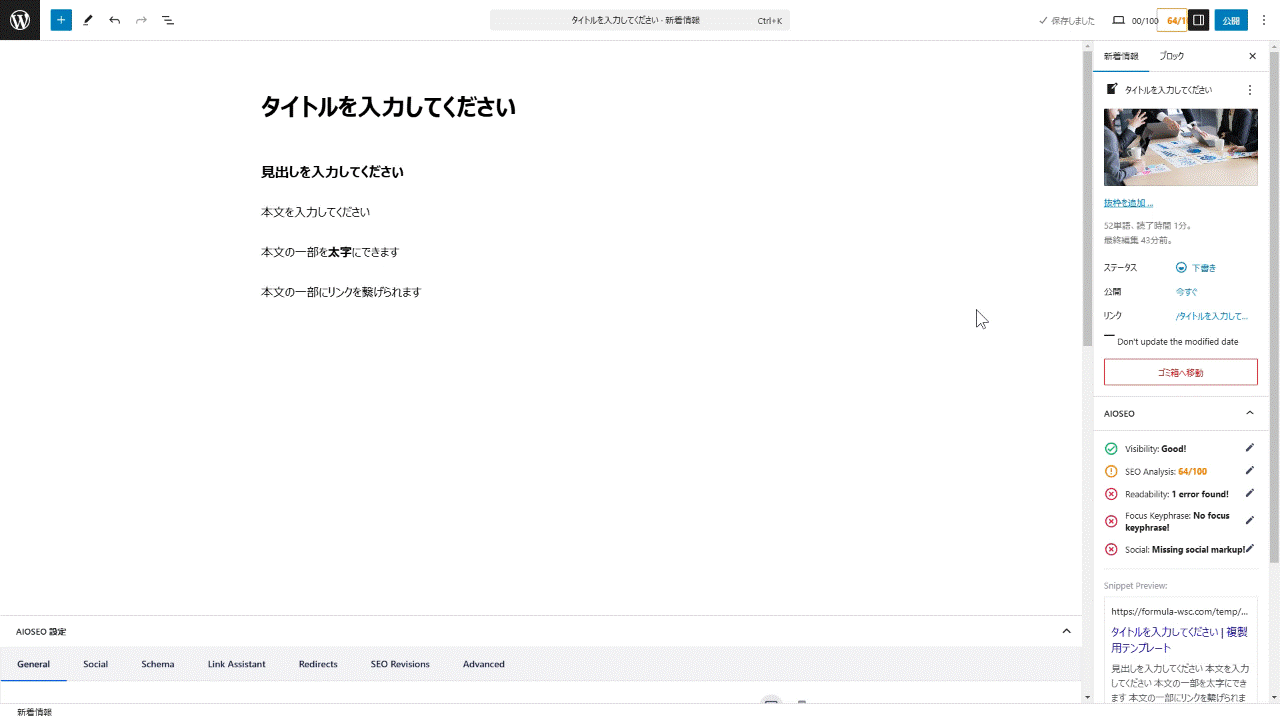The image size is (1280, 720).
Task: Click the AIOSEO 64/100 score button
Action: coord(1171,20)
